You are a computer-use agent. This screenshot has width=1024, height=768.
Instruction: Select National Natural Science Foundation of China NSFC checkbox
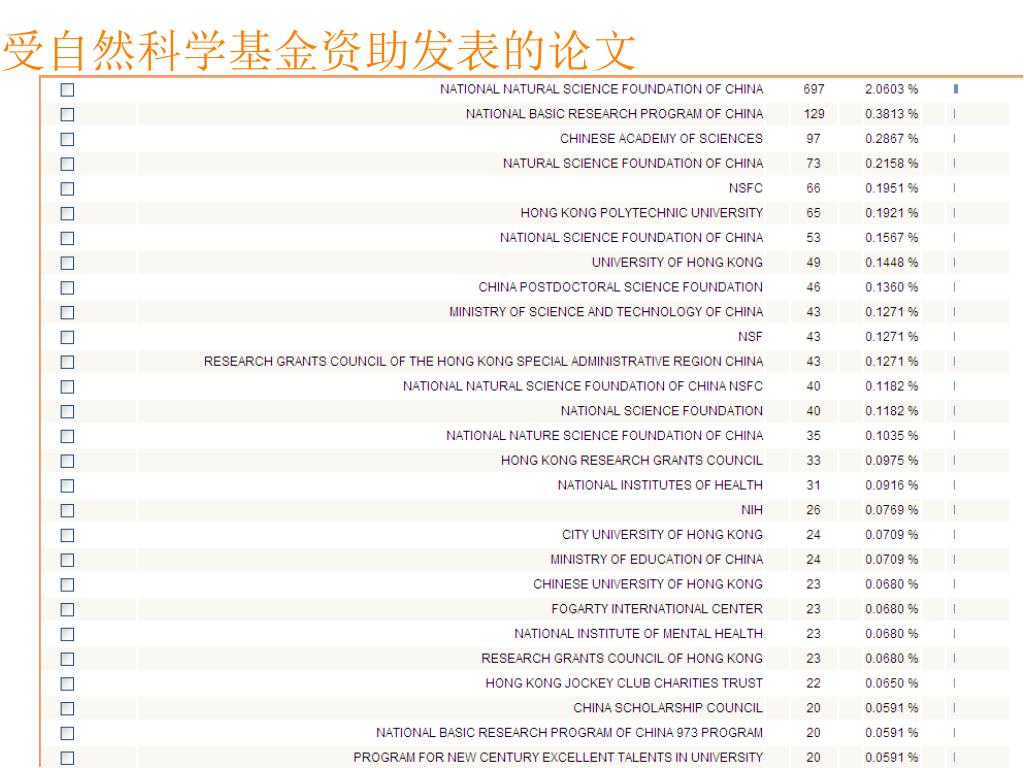pyautogui.click(x=67, y=387)
